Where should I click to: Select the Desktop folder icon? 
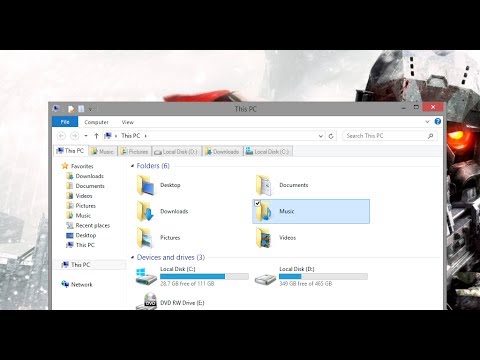[145, 185]
